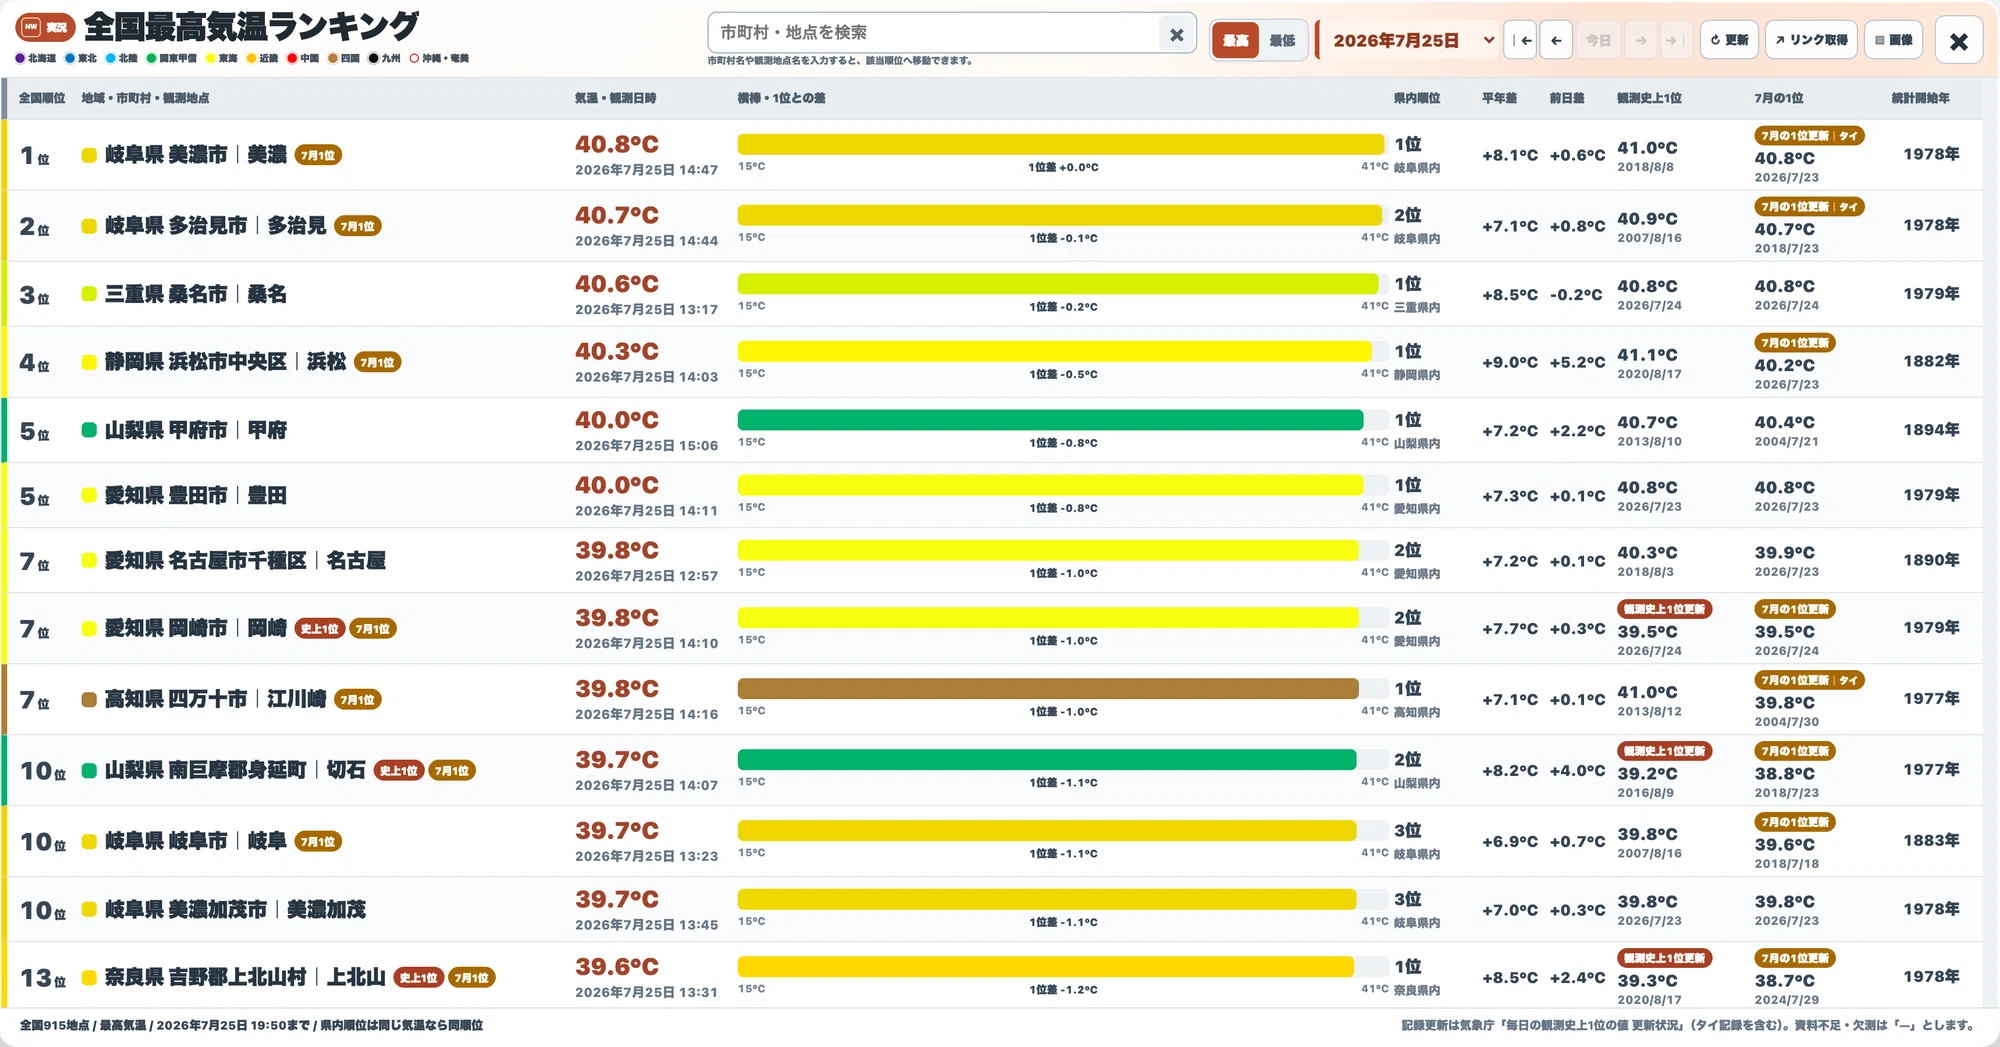Click the 今日 button
This screenshot has width=2000, height=1047.
tap(1598, 40)
